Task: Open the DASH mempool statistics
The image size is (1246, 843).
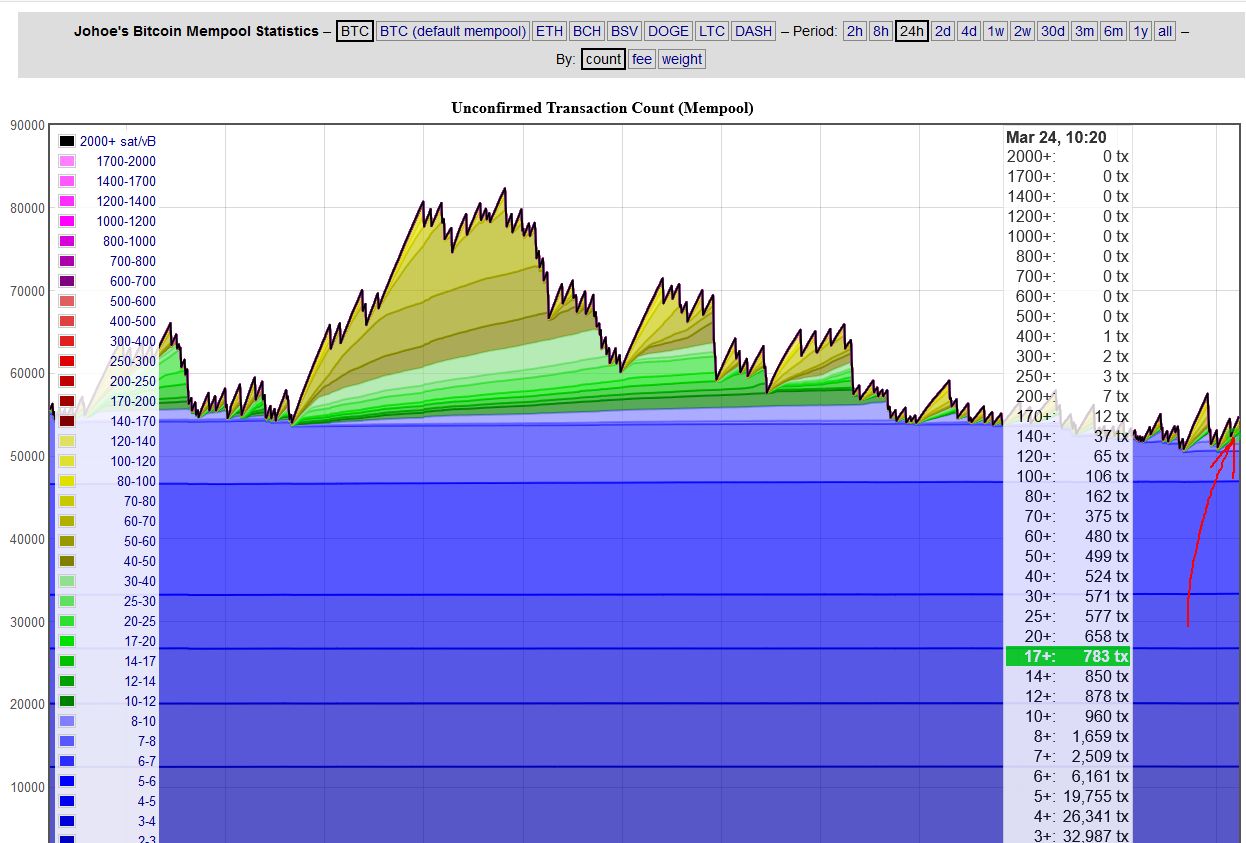Action: coord(754,31)
